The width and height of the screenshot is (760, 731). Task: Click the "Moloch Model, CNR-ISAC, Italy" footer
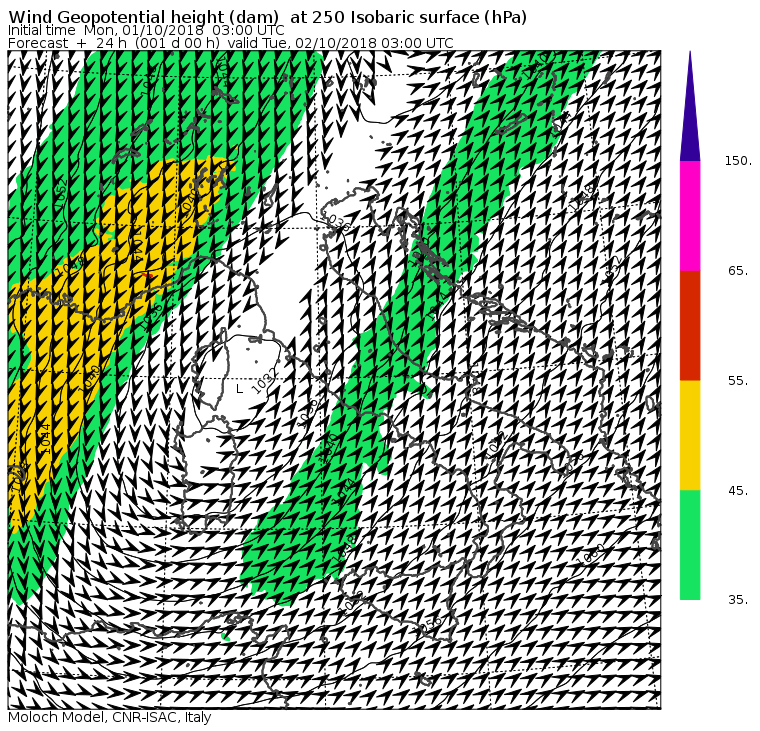coord(110,717)
